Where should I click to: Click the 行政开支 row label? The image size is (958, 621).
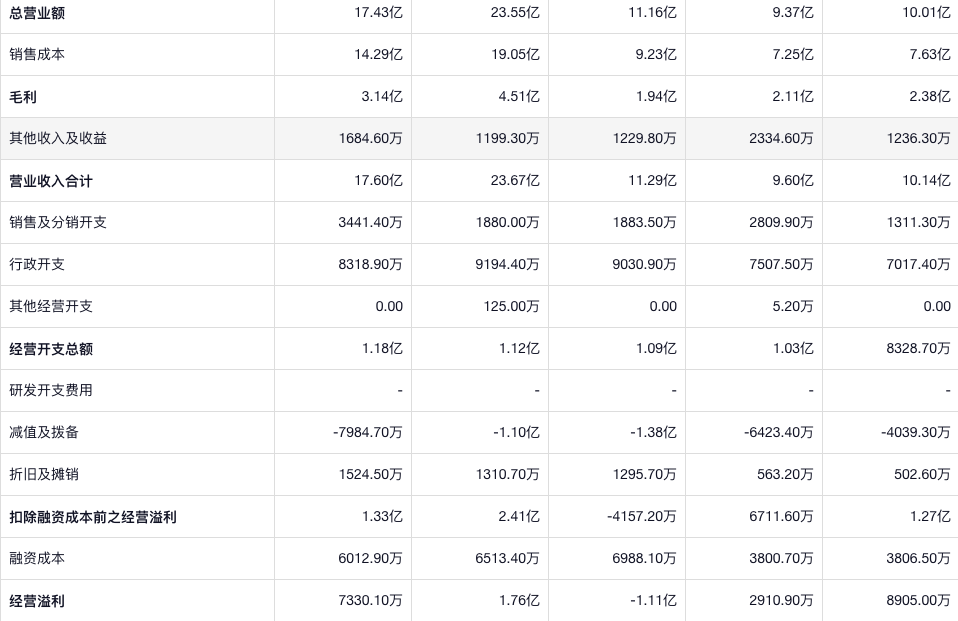click(x=38, y=264)
